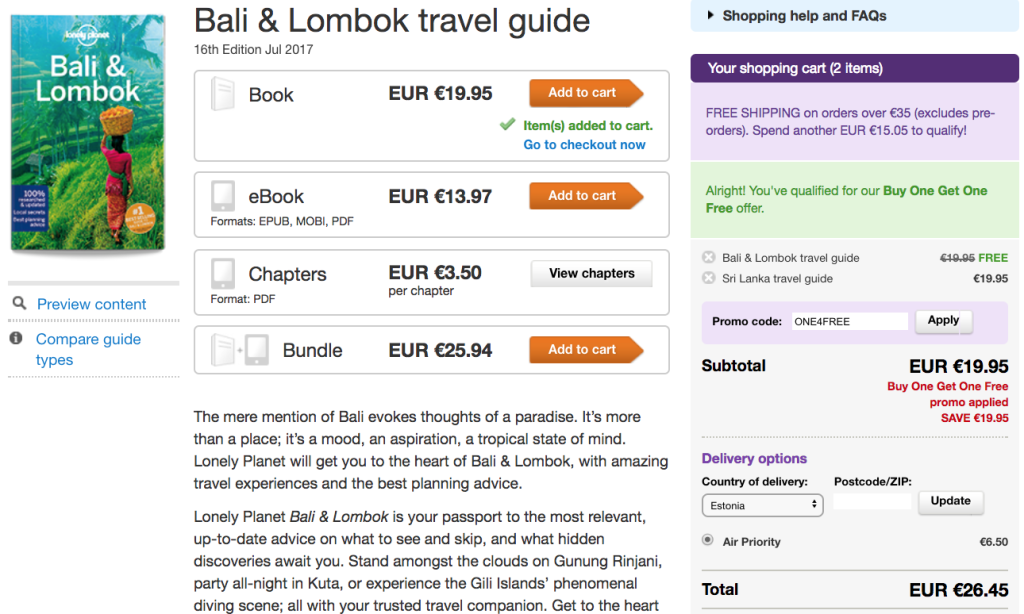Select the Air Priority delivery option
The image size is (1024, 614).
click(x=709, y=541)
